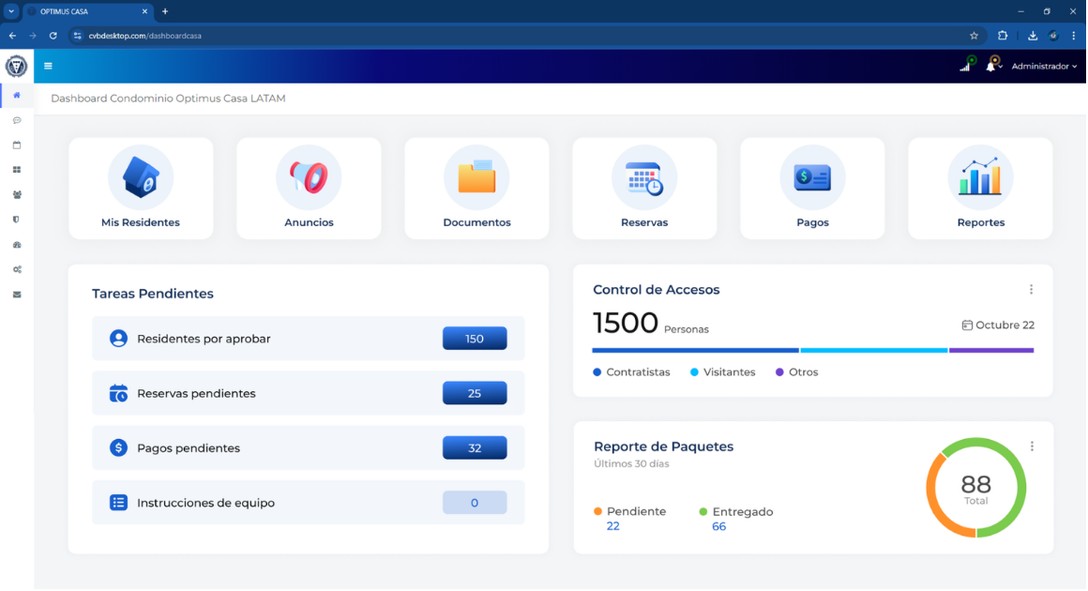
Task: Open the shield icon in the sidebar
Action: tap(17, 220)
